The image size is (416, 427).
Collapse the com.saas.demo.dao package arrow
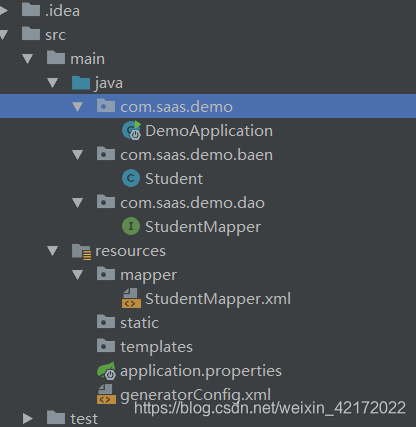(x=78, y=203)
